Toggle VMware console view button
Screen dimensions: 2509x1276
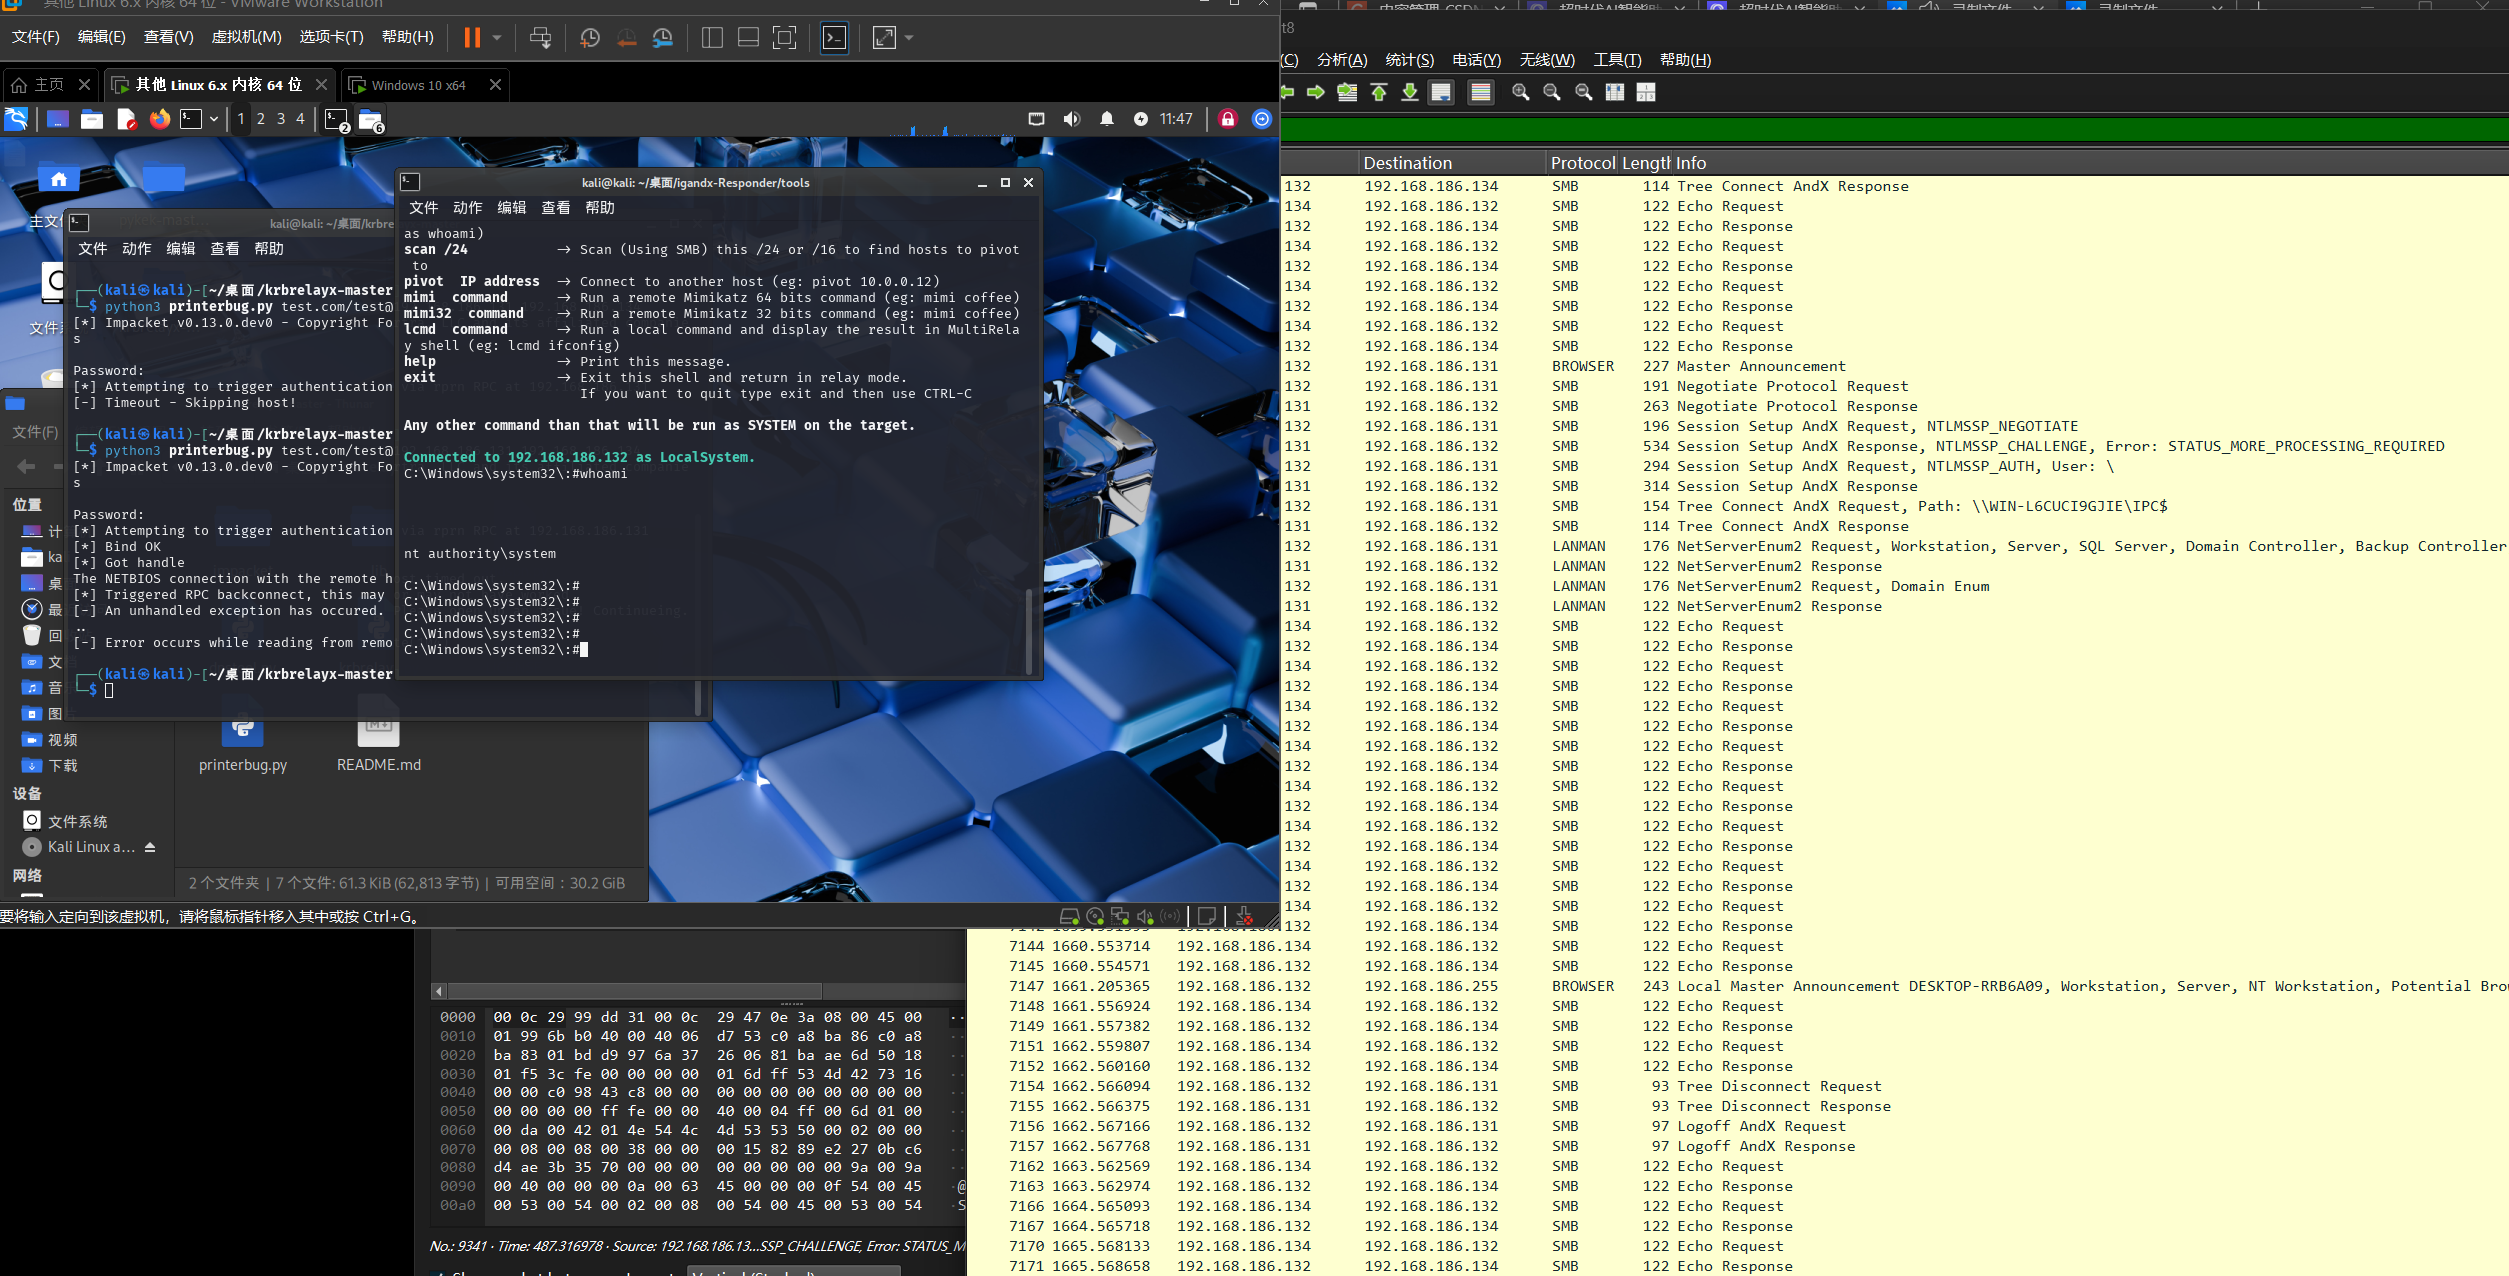(x=834, y=38)
